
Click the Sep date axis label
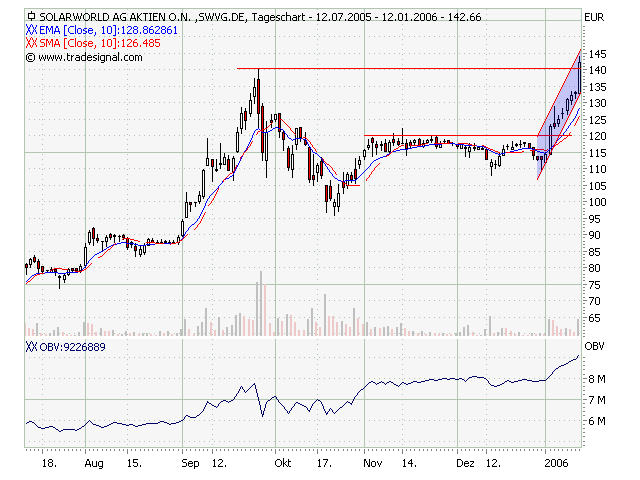[191, 464]
